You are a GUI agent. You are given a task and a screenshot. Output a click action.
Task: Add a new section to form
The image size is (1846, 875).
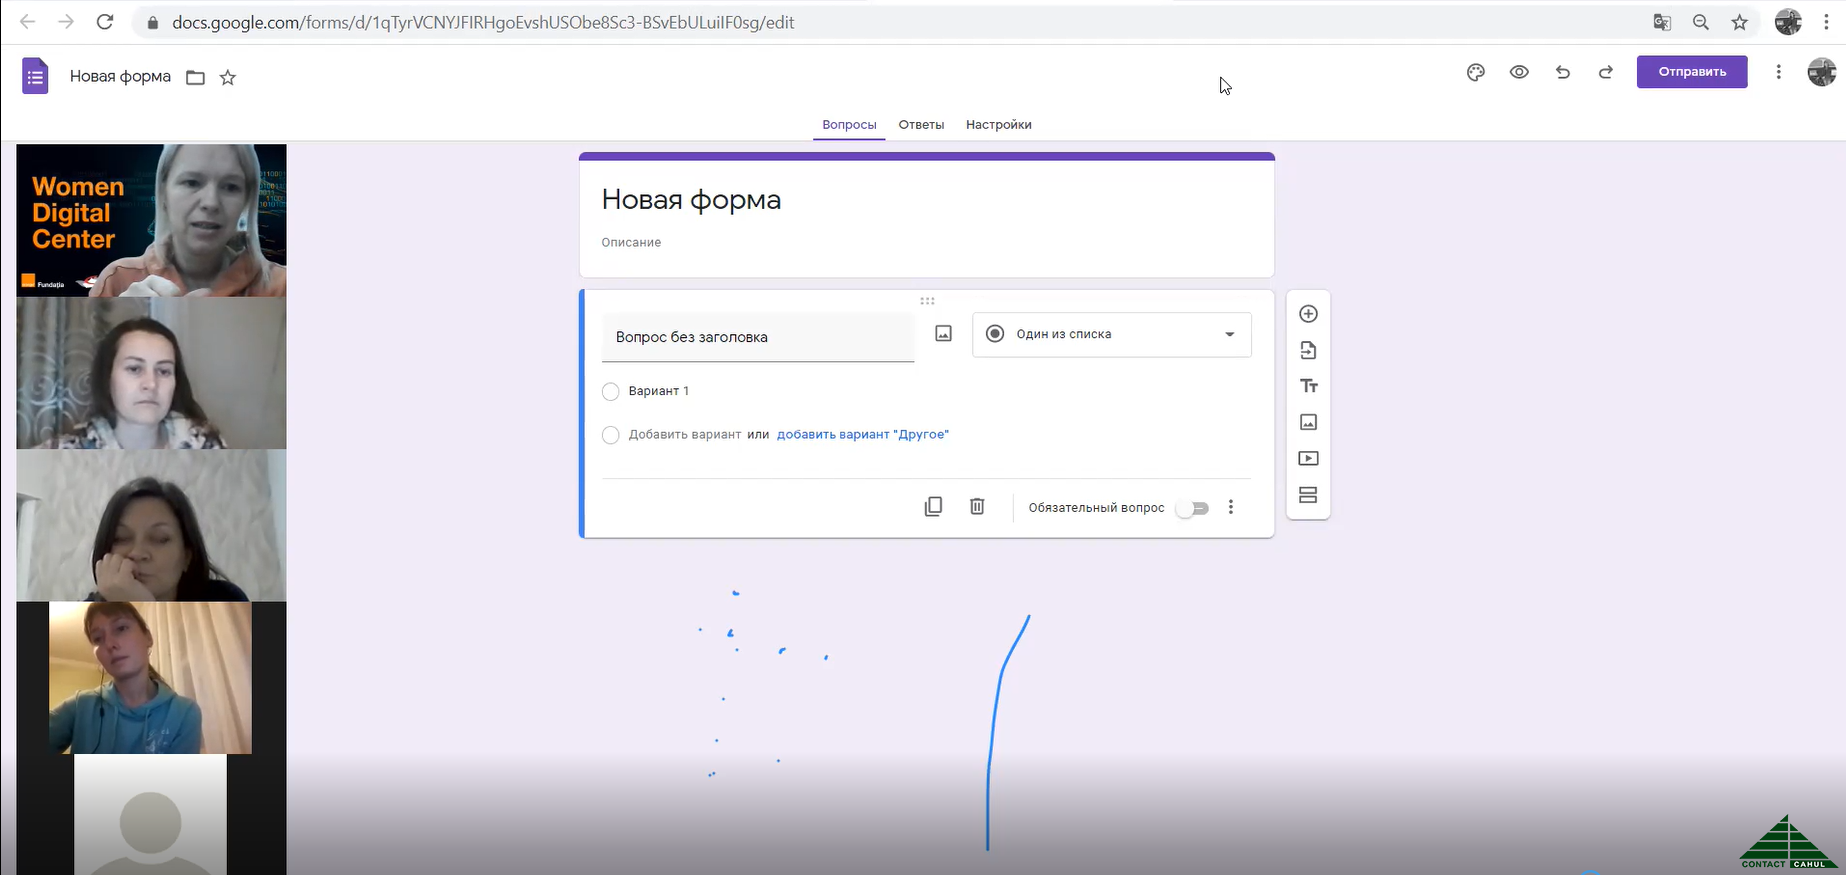click(1308, 495)
